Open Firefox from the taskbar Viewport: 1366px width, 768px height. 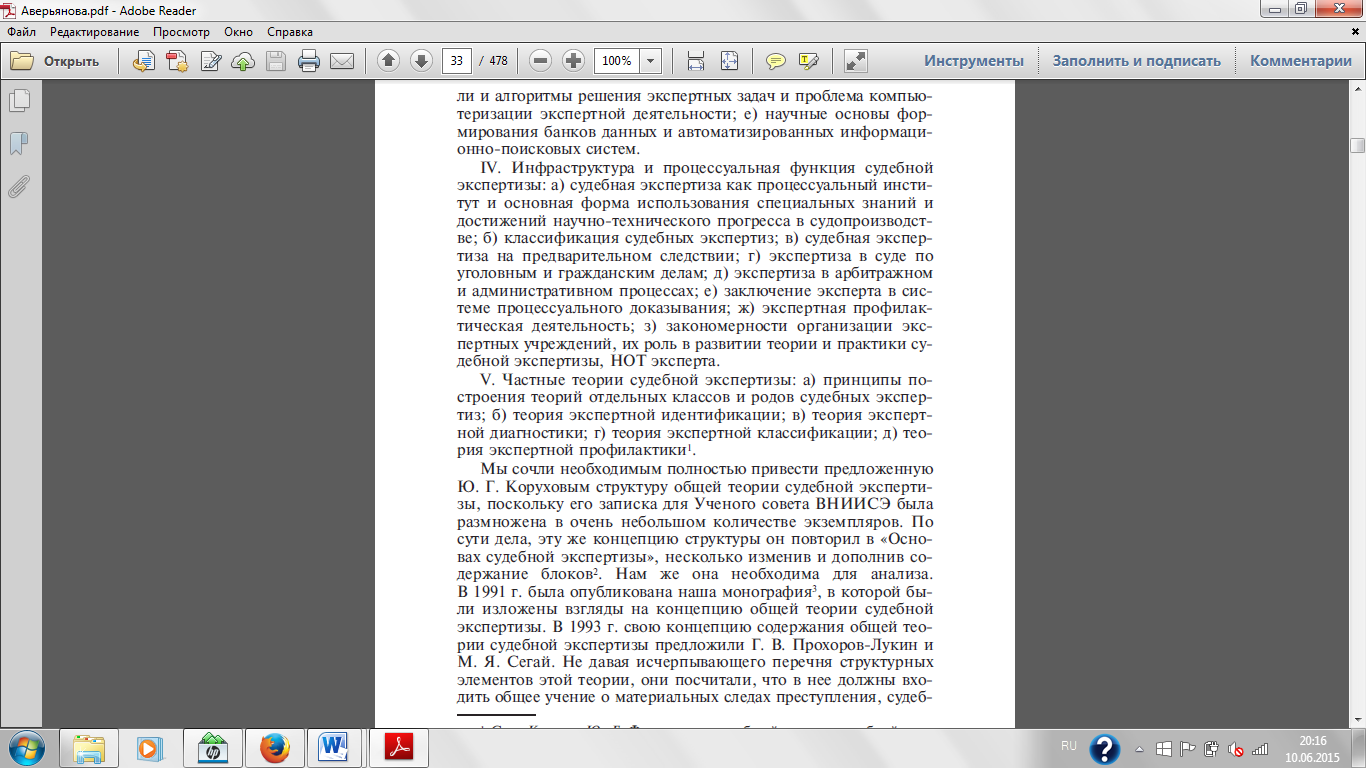click(276, 747)
